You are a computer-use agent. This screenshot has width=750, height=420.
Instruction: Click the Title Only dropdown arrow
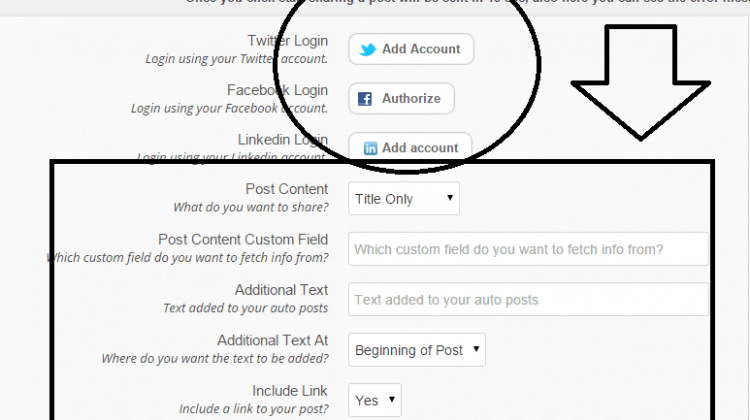pyautogui.click(x=450, y=198)
